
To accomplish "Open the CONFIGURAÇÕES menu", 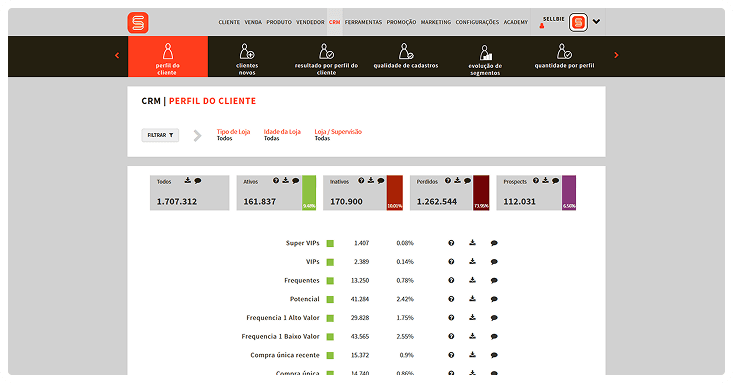I will pos(477,22).
